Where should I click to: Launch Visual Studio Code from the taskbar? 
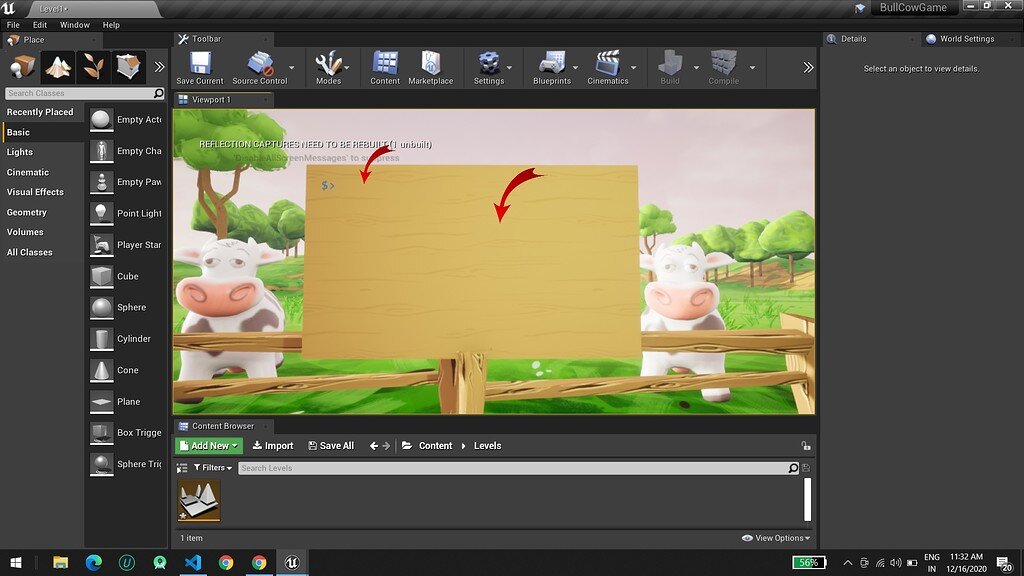pyautogui.click(x=194, y=563)
